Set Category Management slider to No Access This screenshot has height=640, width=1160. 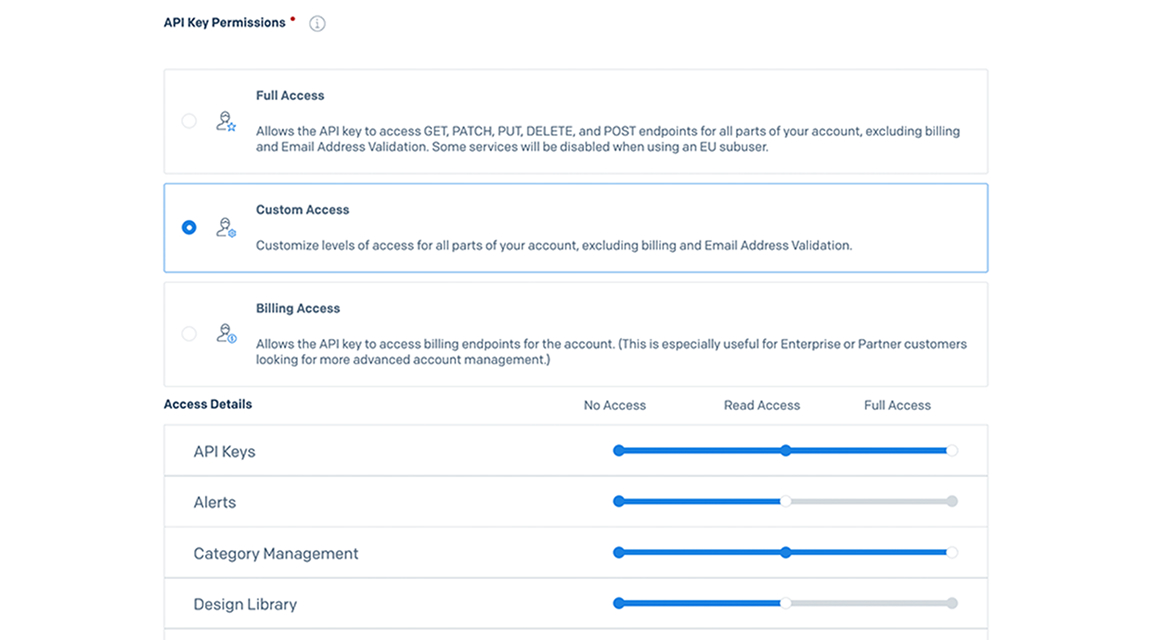click(619, 553)
